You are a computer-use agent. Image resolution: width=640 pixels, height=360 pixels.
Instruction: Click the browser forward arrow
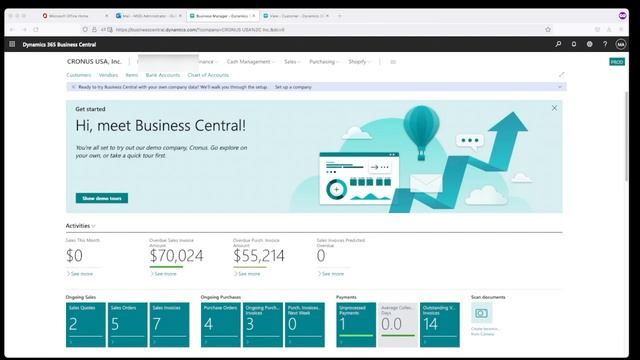(24, 29)
